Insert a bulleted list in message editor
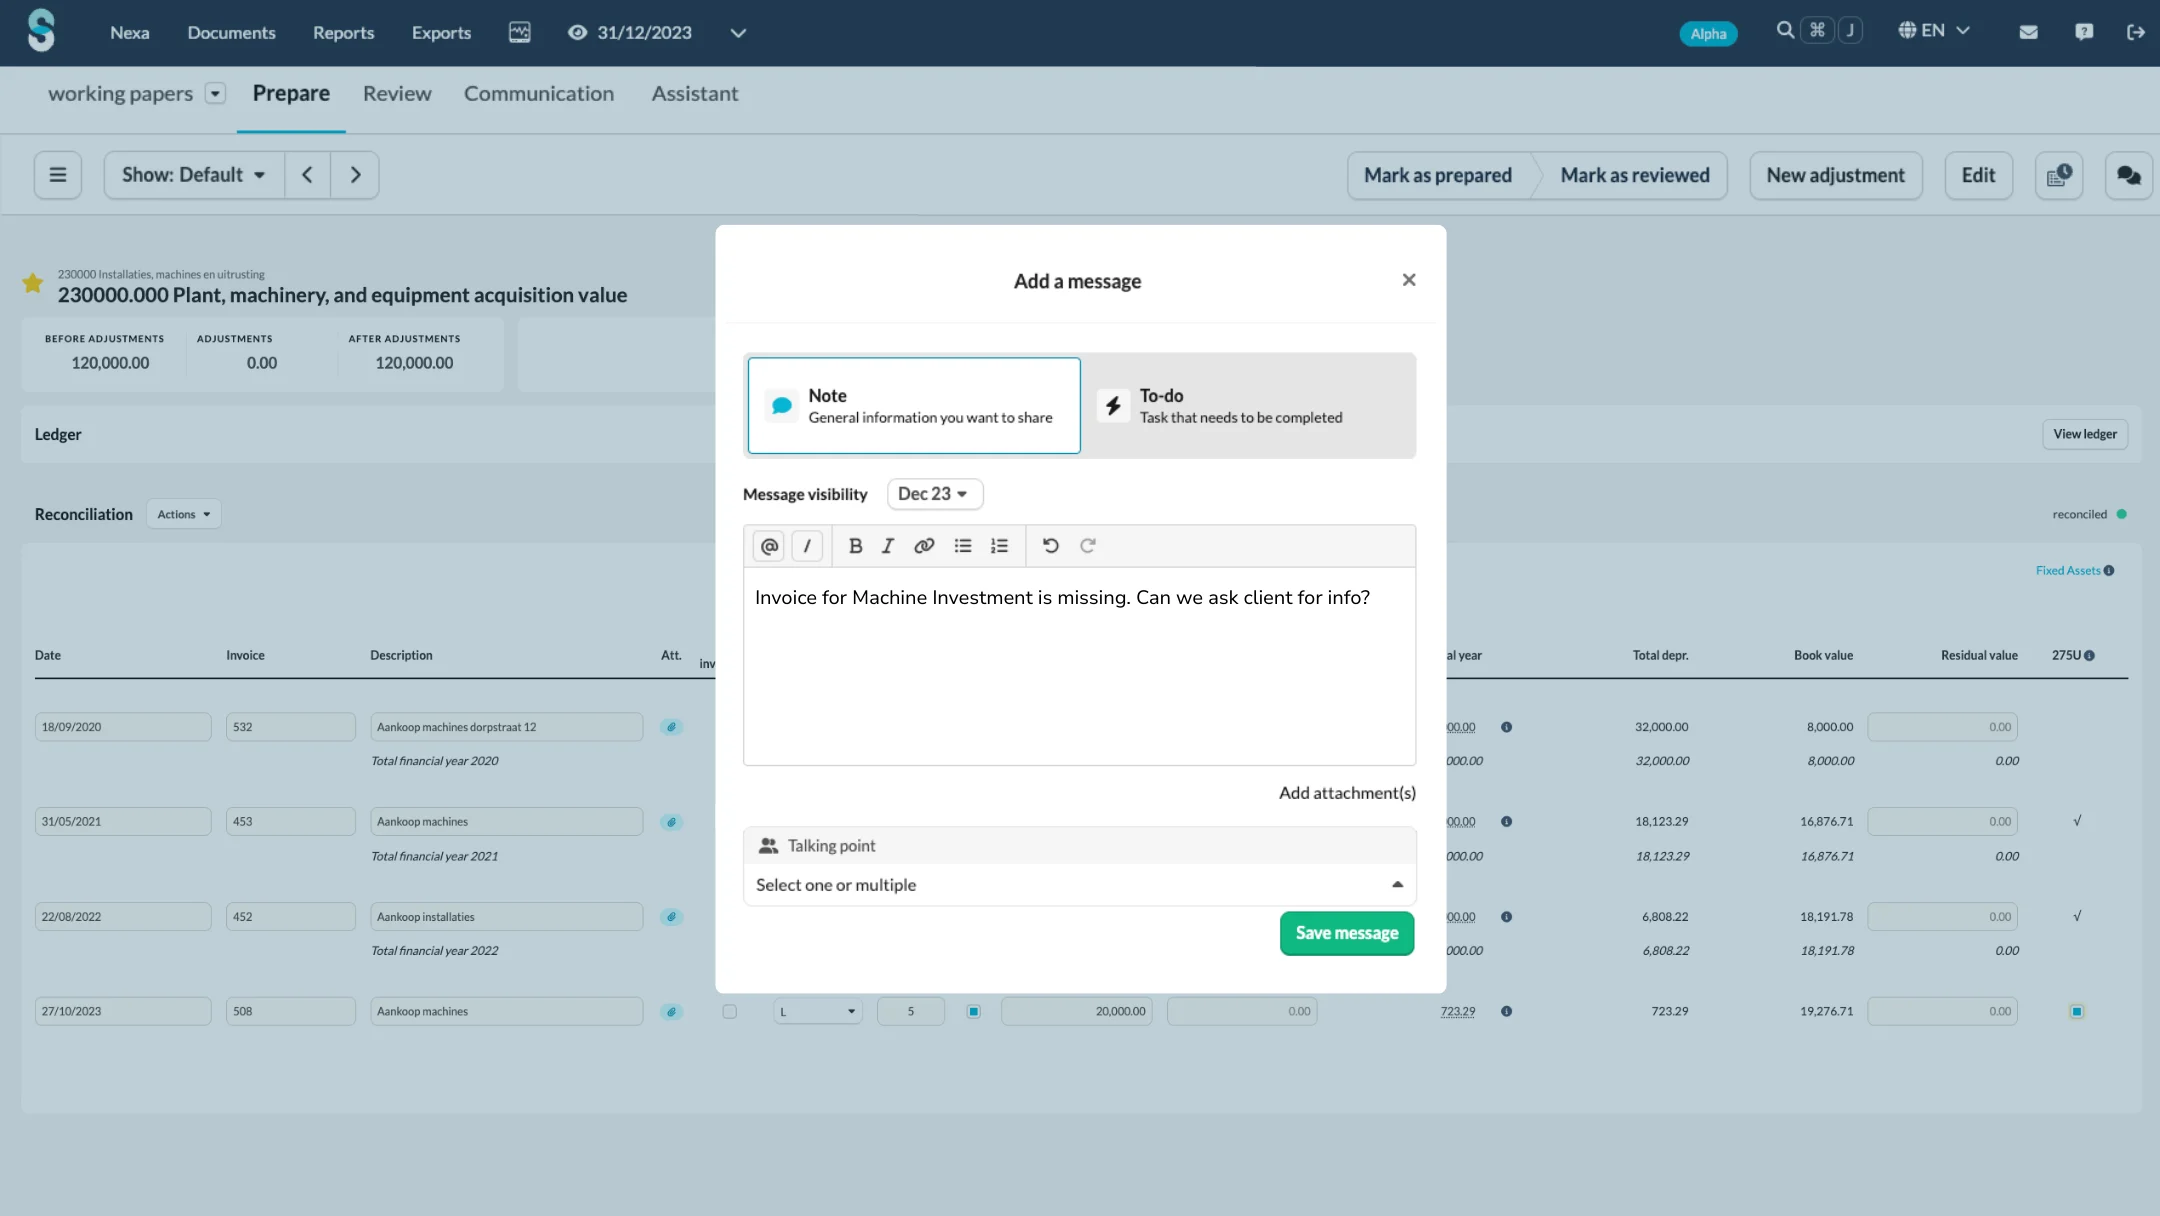2160x1216 pixels. coord(962,546)
